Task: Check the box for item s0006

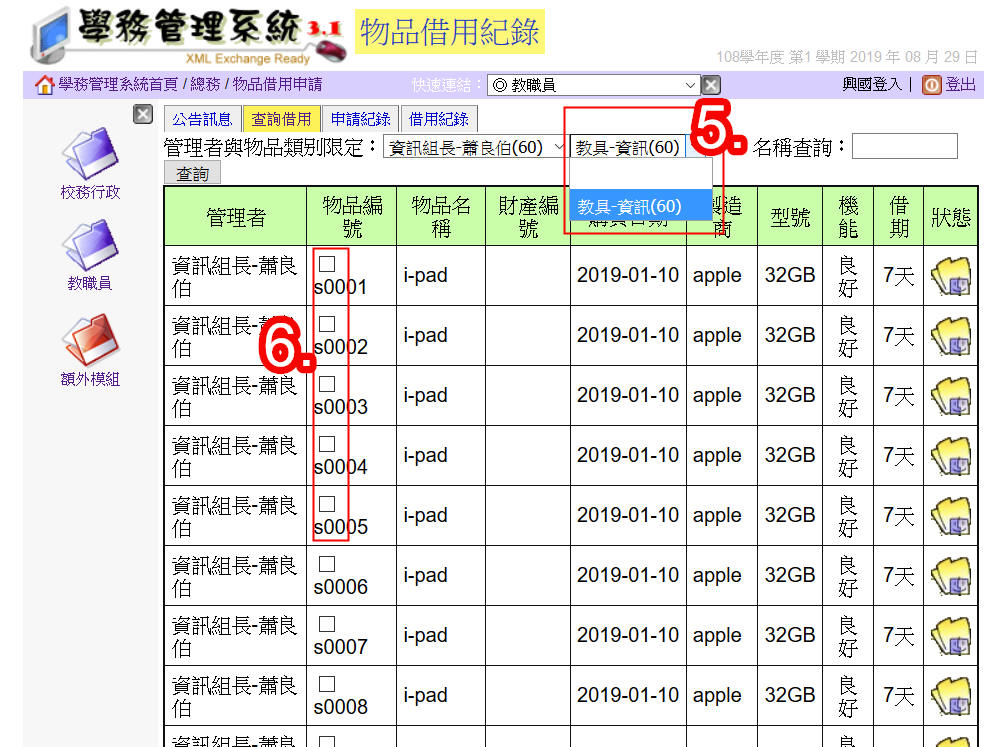Action: click(327, 564)
